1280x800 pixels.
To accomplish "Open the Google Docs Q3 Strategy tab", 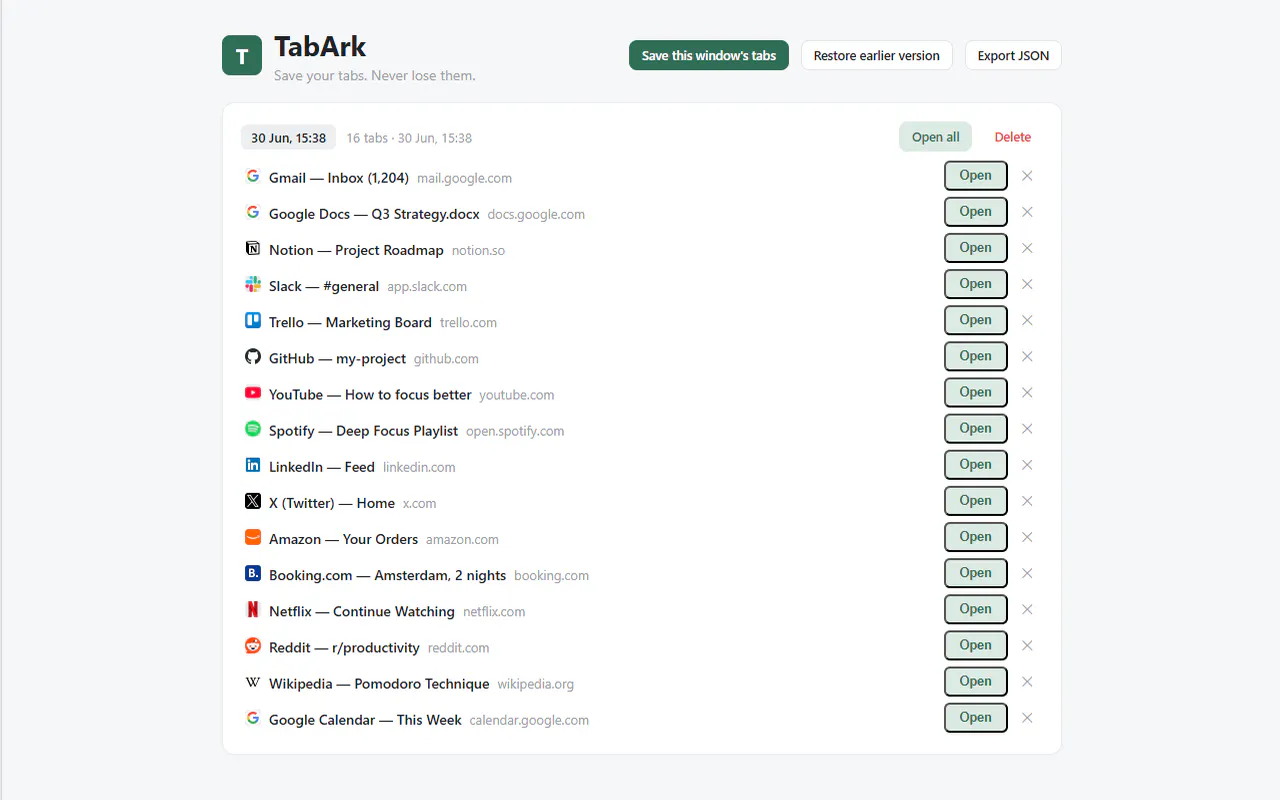I will pos(976,212).
